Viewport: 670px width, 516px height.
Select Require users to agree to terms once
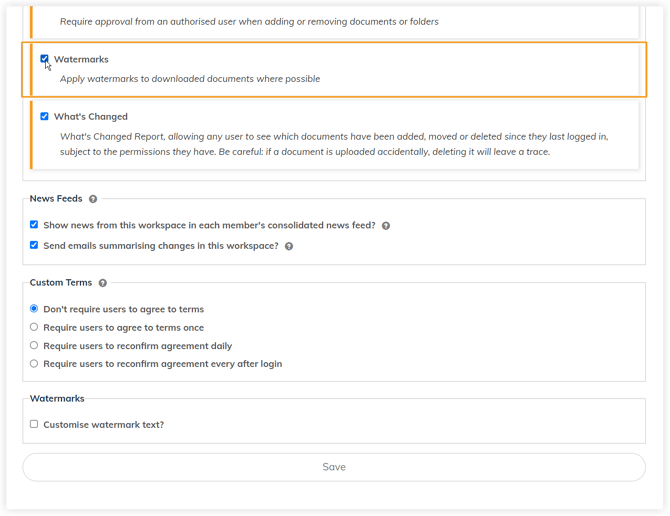[34, 327]
